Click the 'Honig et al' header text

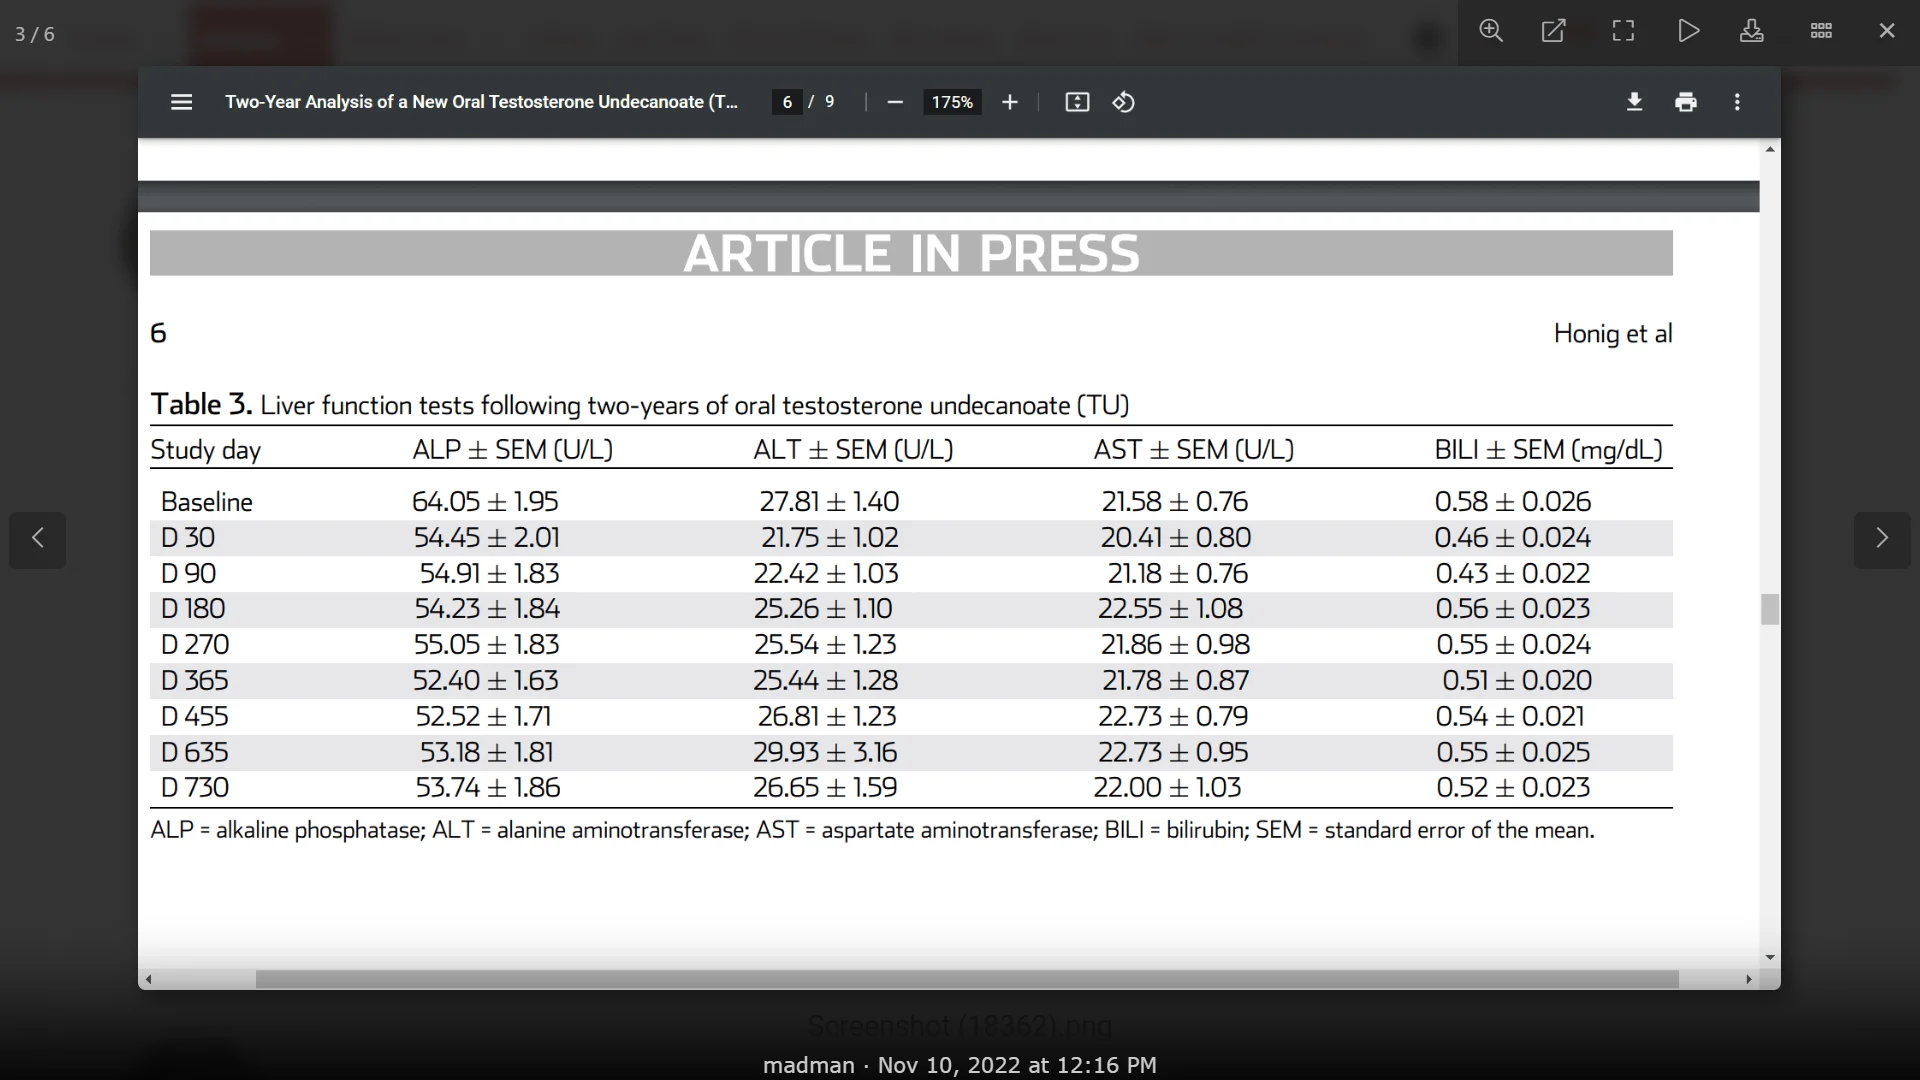click(1613, 334)
